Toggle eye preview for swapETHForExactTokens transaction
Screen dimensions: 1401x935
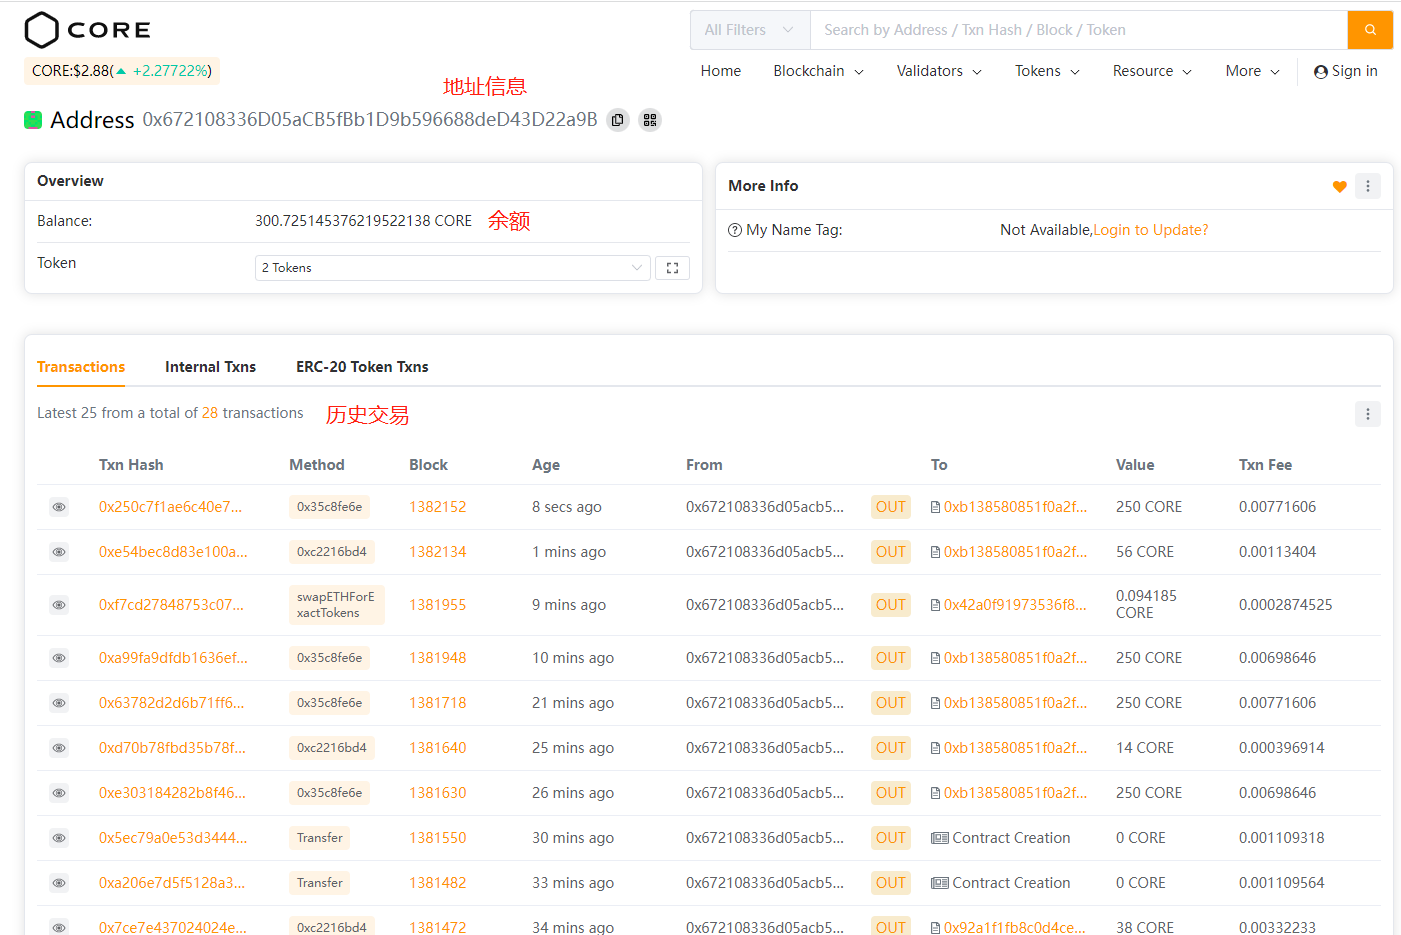coord(59,605)
